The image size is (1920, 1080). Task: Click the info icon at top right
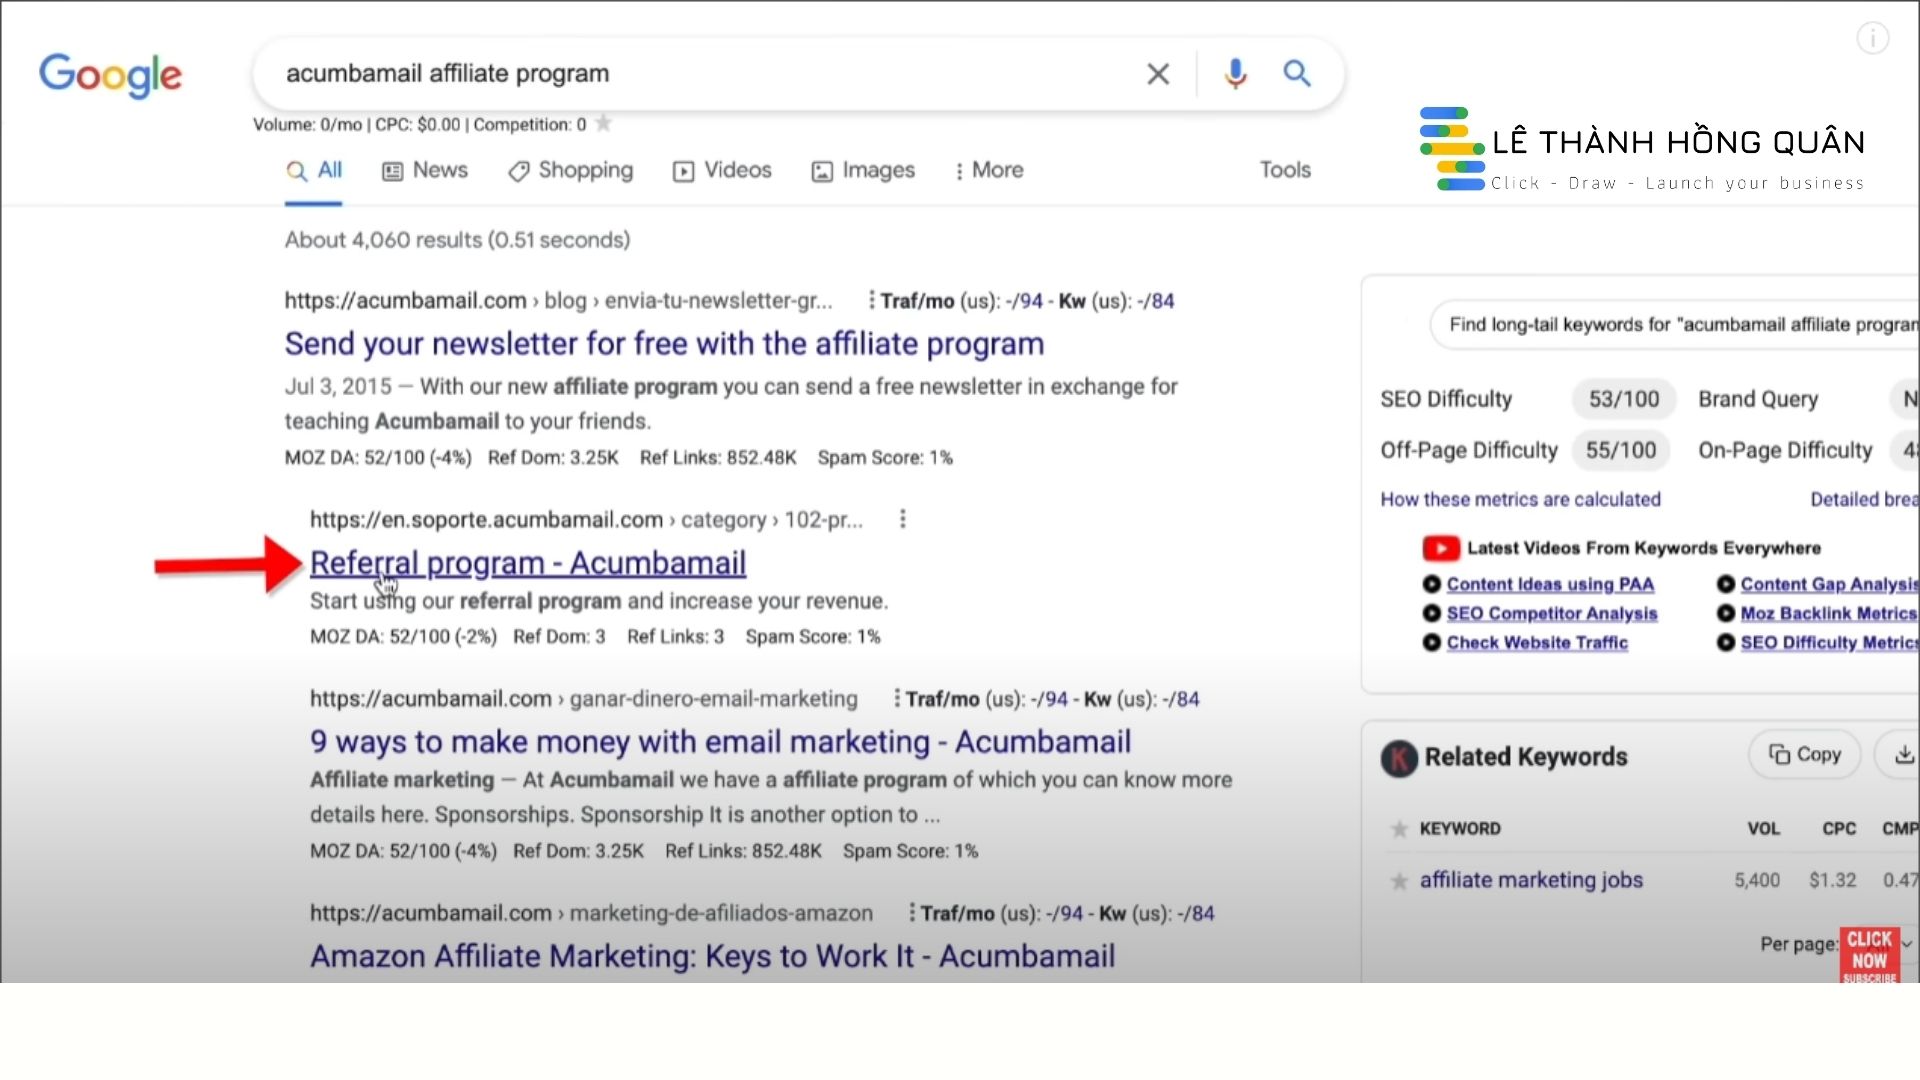1872,38
